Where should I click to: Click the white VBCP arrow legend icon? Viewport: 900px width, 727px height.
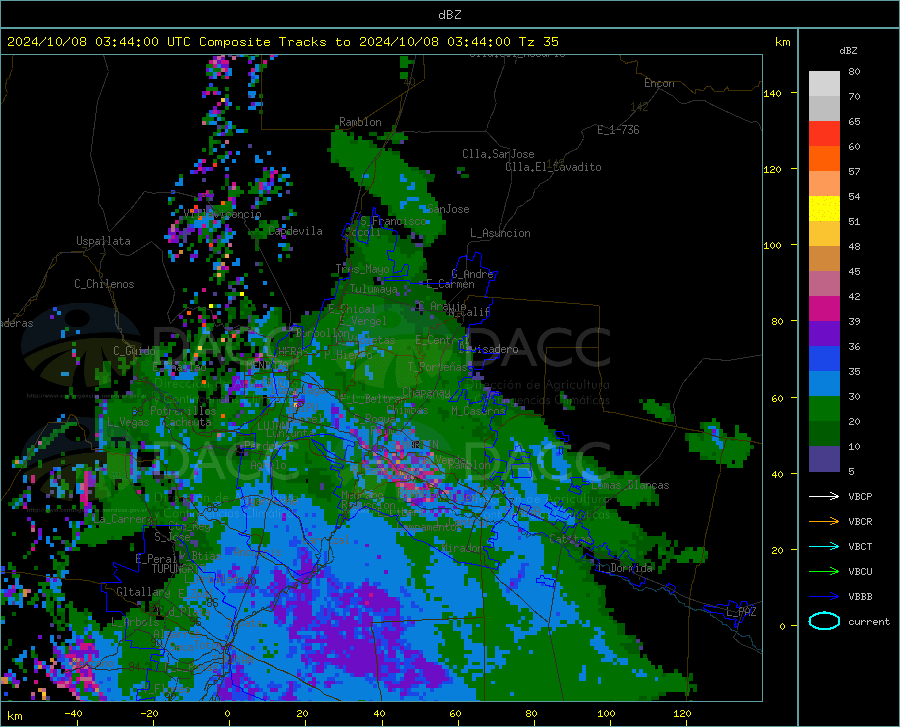[x=824, y=496]
